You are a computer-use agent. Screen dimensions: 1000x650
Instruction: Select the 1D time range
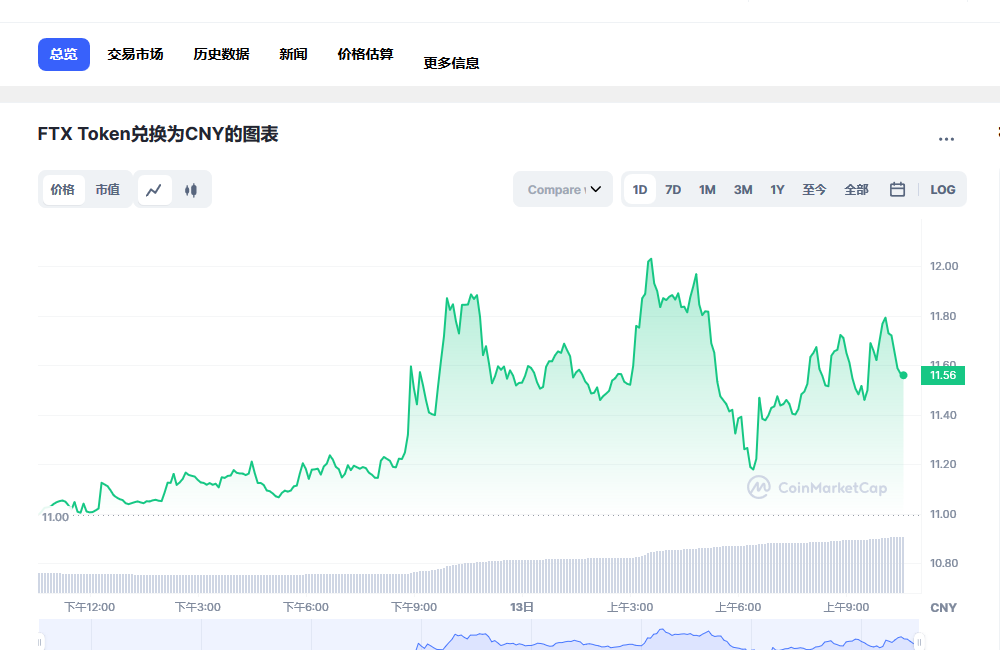coord(640,189)
